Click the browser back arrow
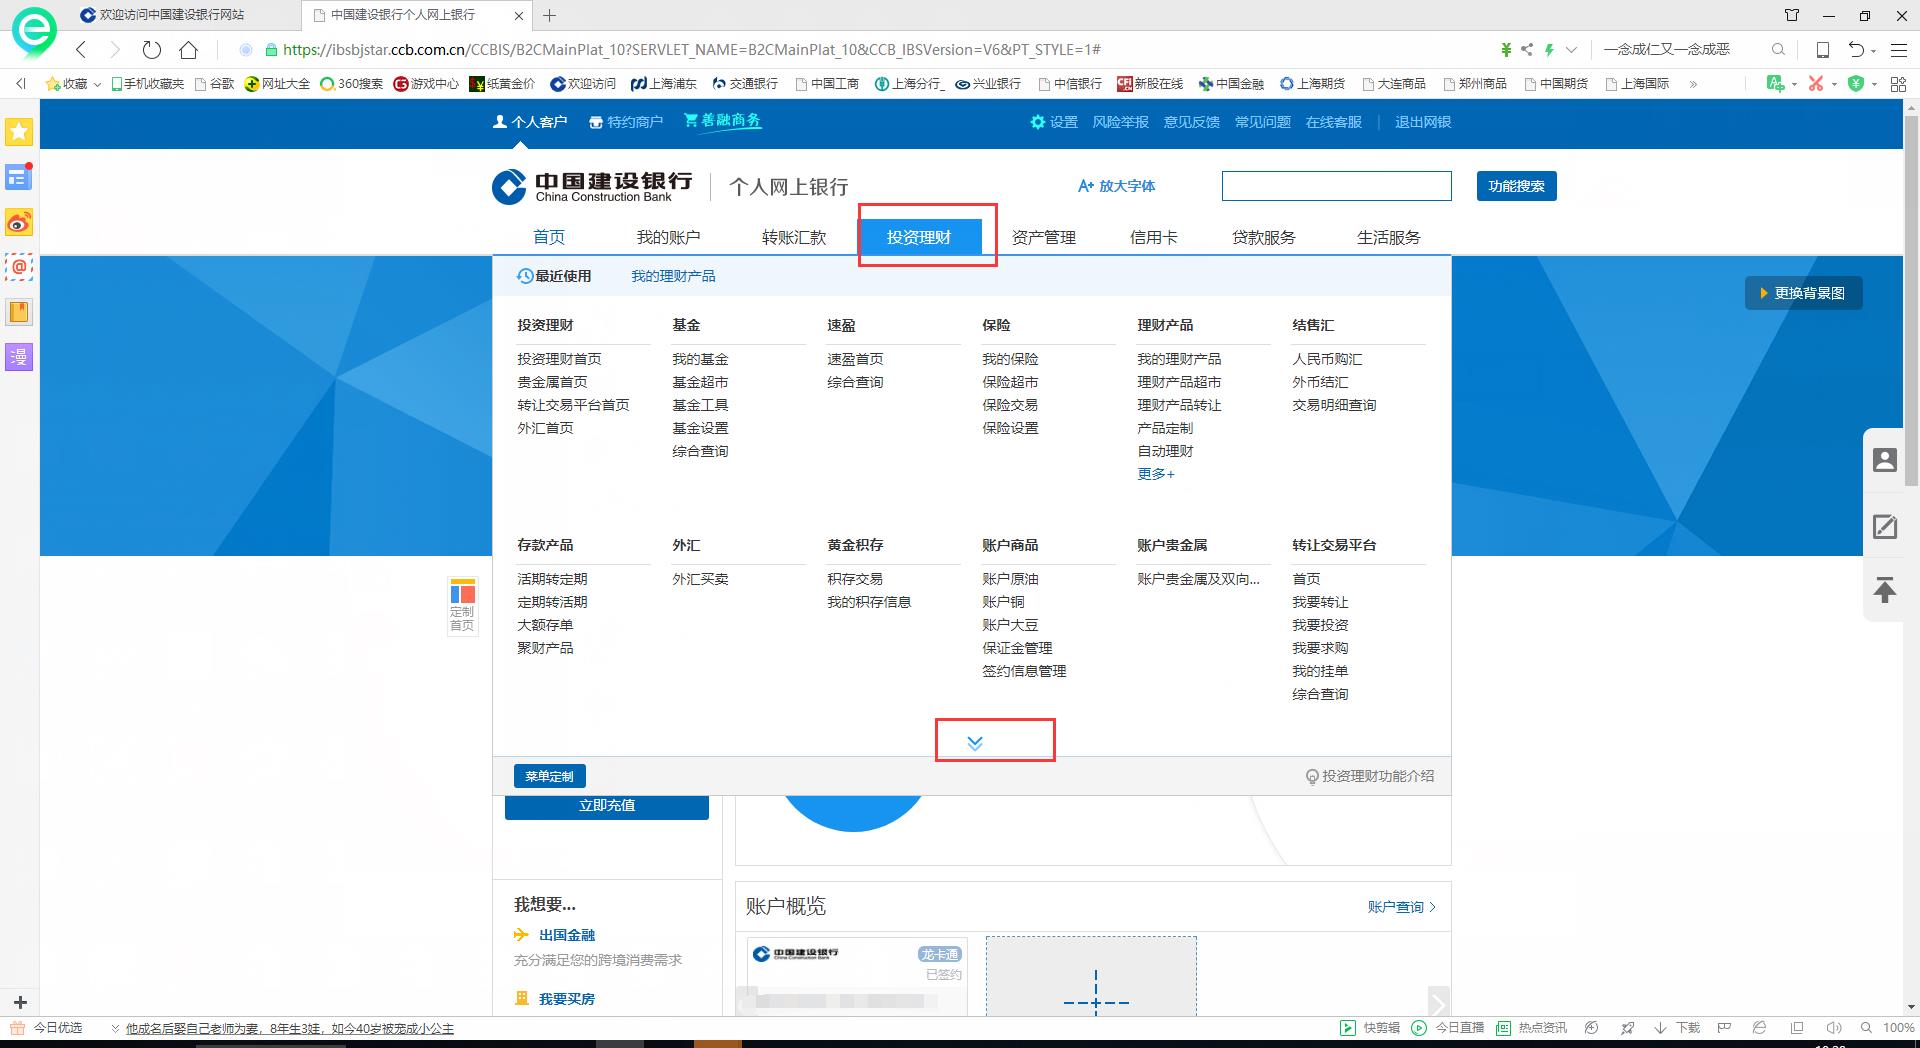Image resolution: width=1920 pixels, height=1048 pixels. (x=82, y=49)
